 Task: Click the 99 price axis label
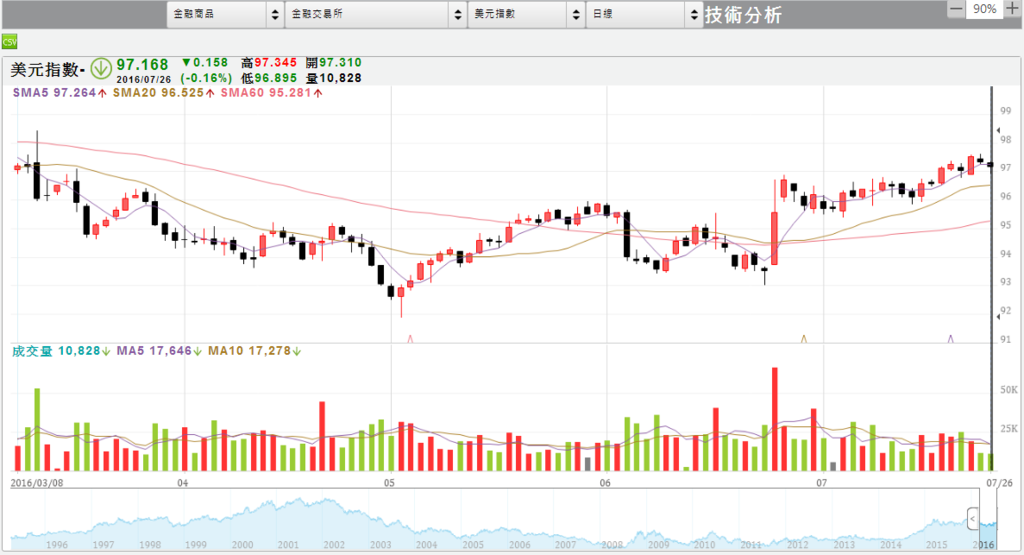click(x=1006, y=111)
